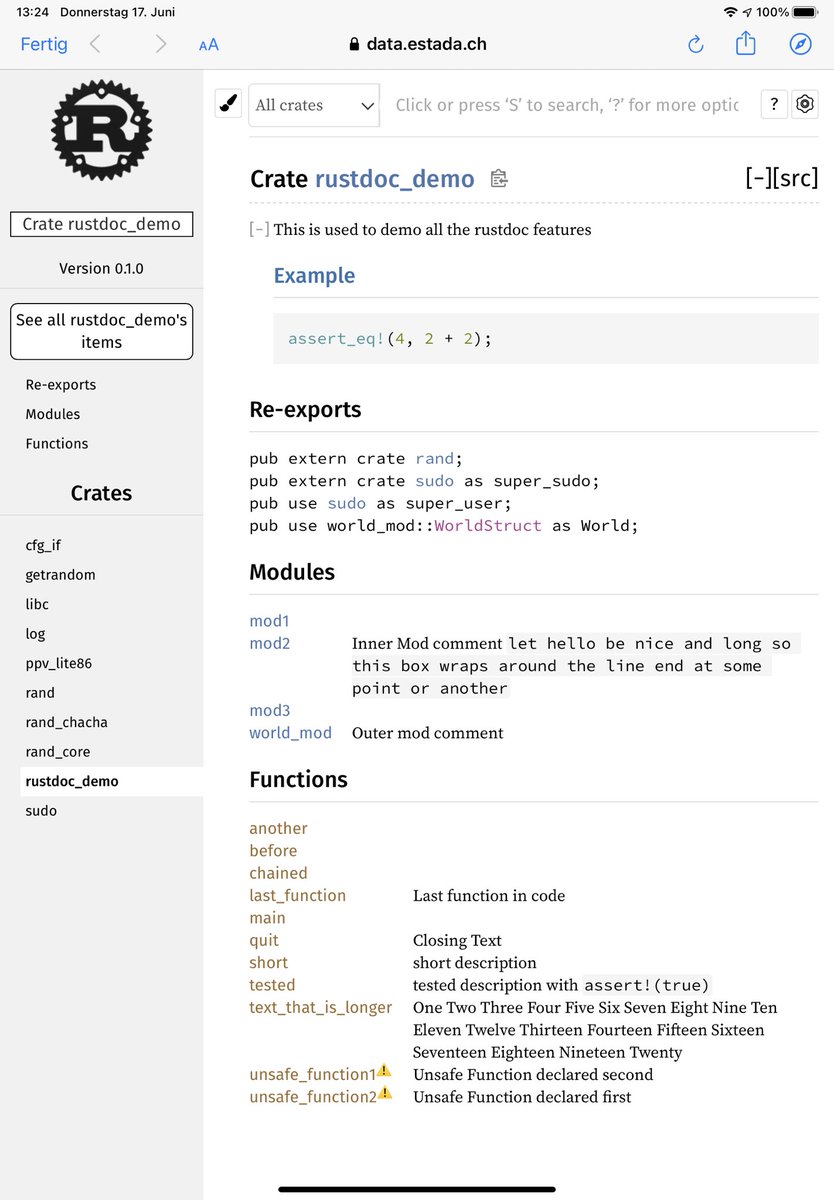The image size is (834, 1200).
Task: Click the Functions section heading
Action: click(x=298, y=780)
